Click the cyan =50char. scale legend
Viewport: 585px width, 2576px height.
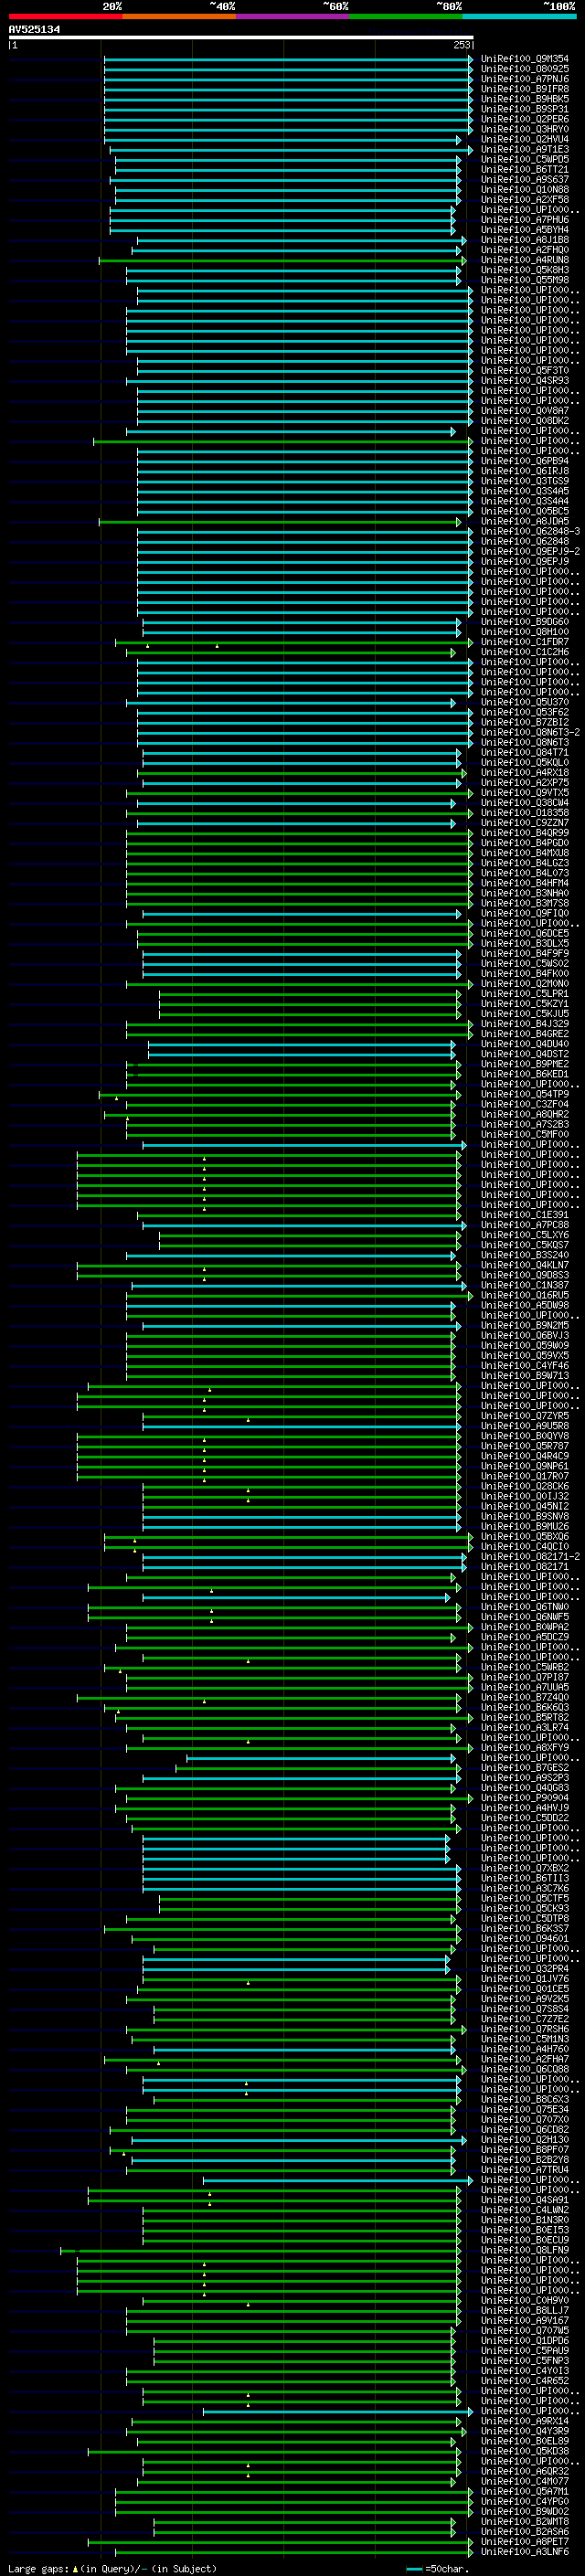(439, 2569)
